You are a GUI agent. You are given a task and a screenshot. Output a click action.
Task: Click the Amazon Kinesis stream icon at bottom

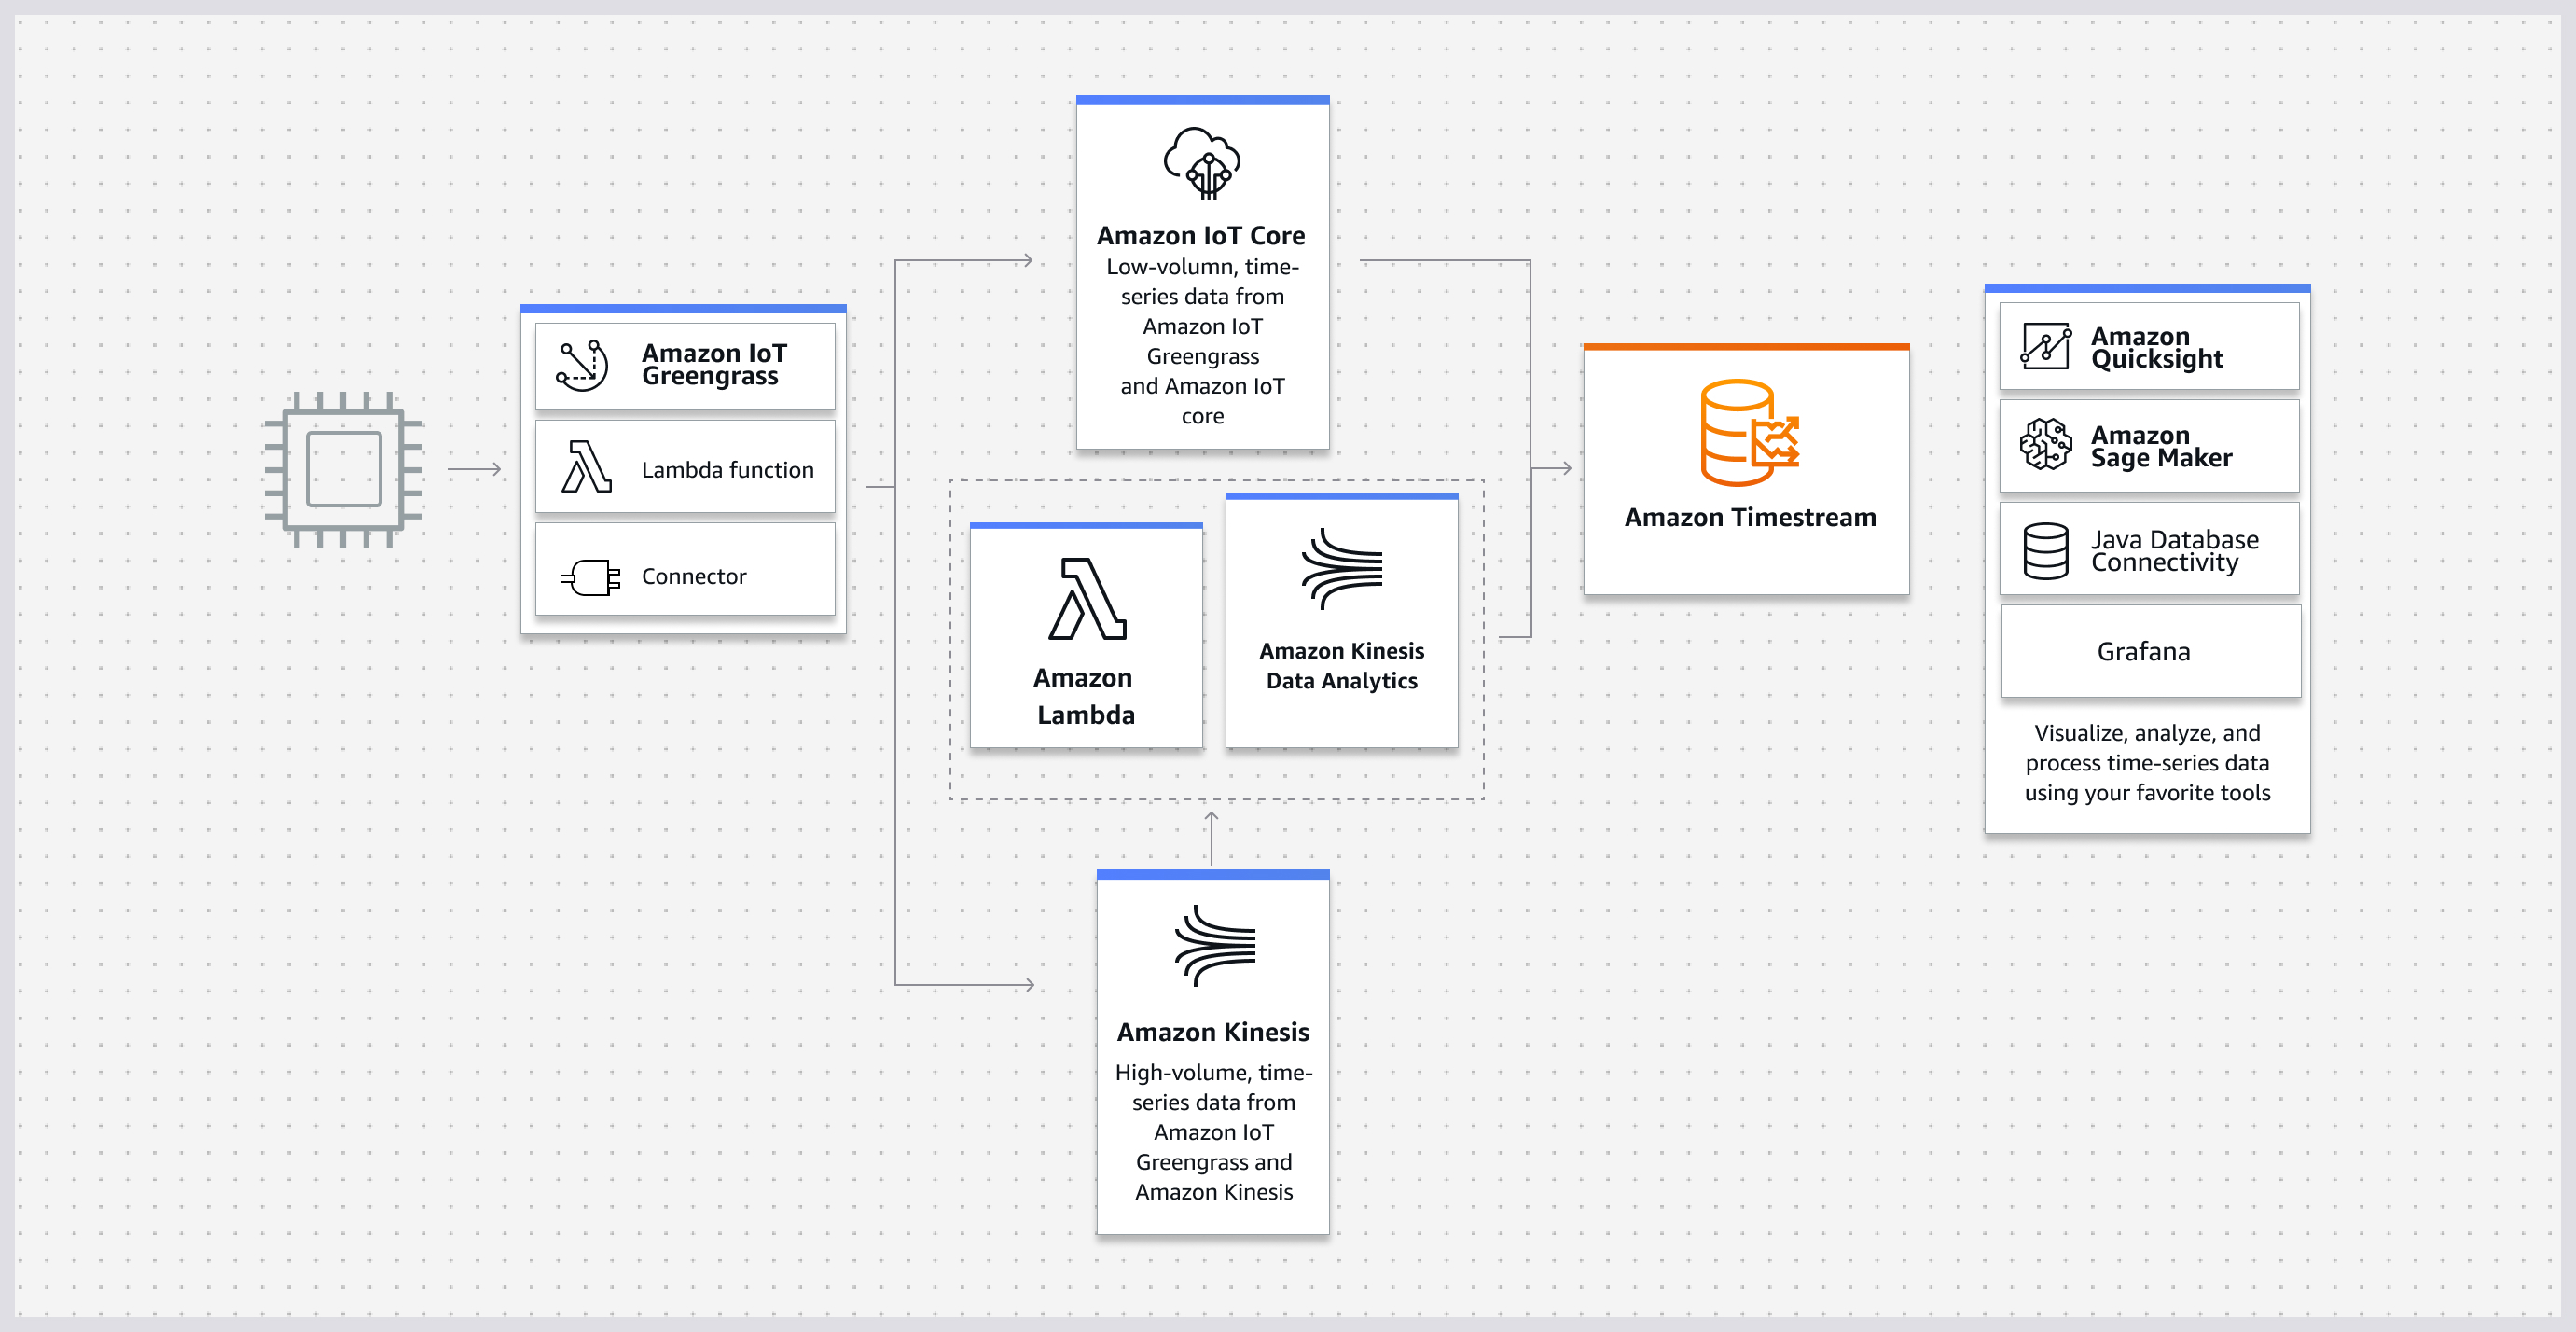click(x=1214, y=945)
